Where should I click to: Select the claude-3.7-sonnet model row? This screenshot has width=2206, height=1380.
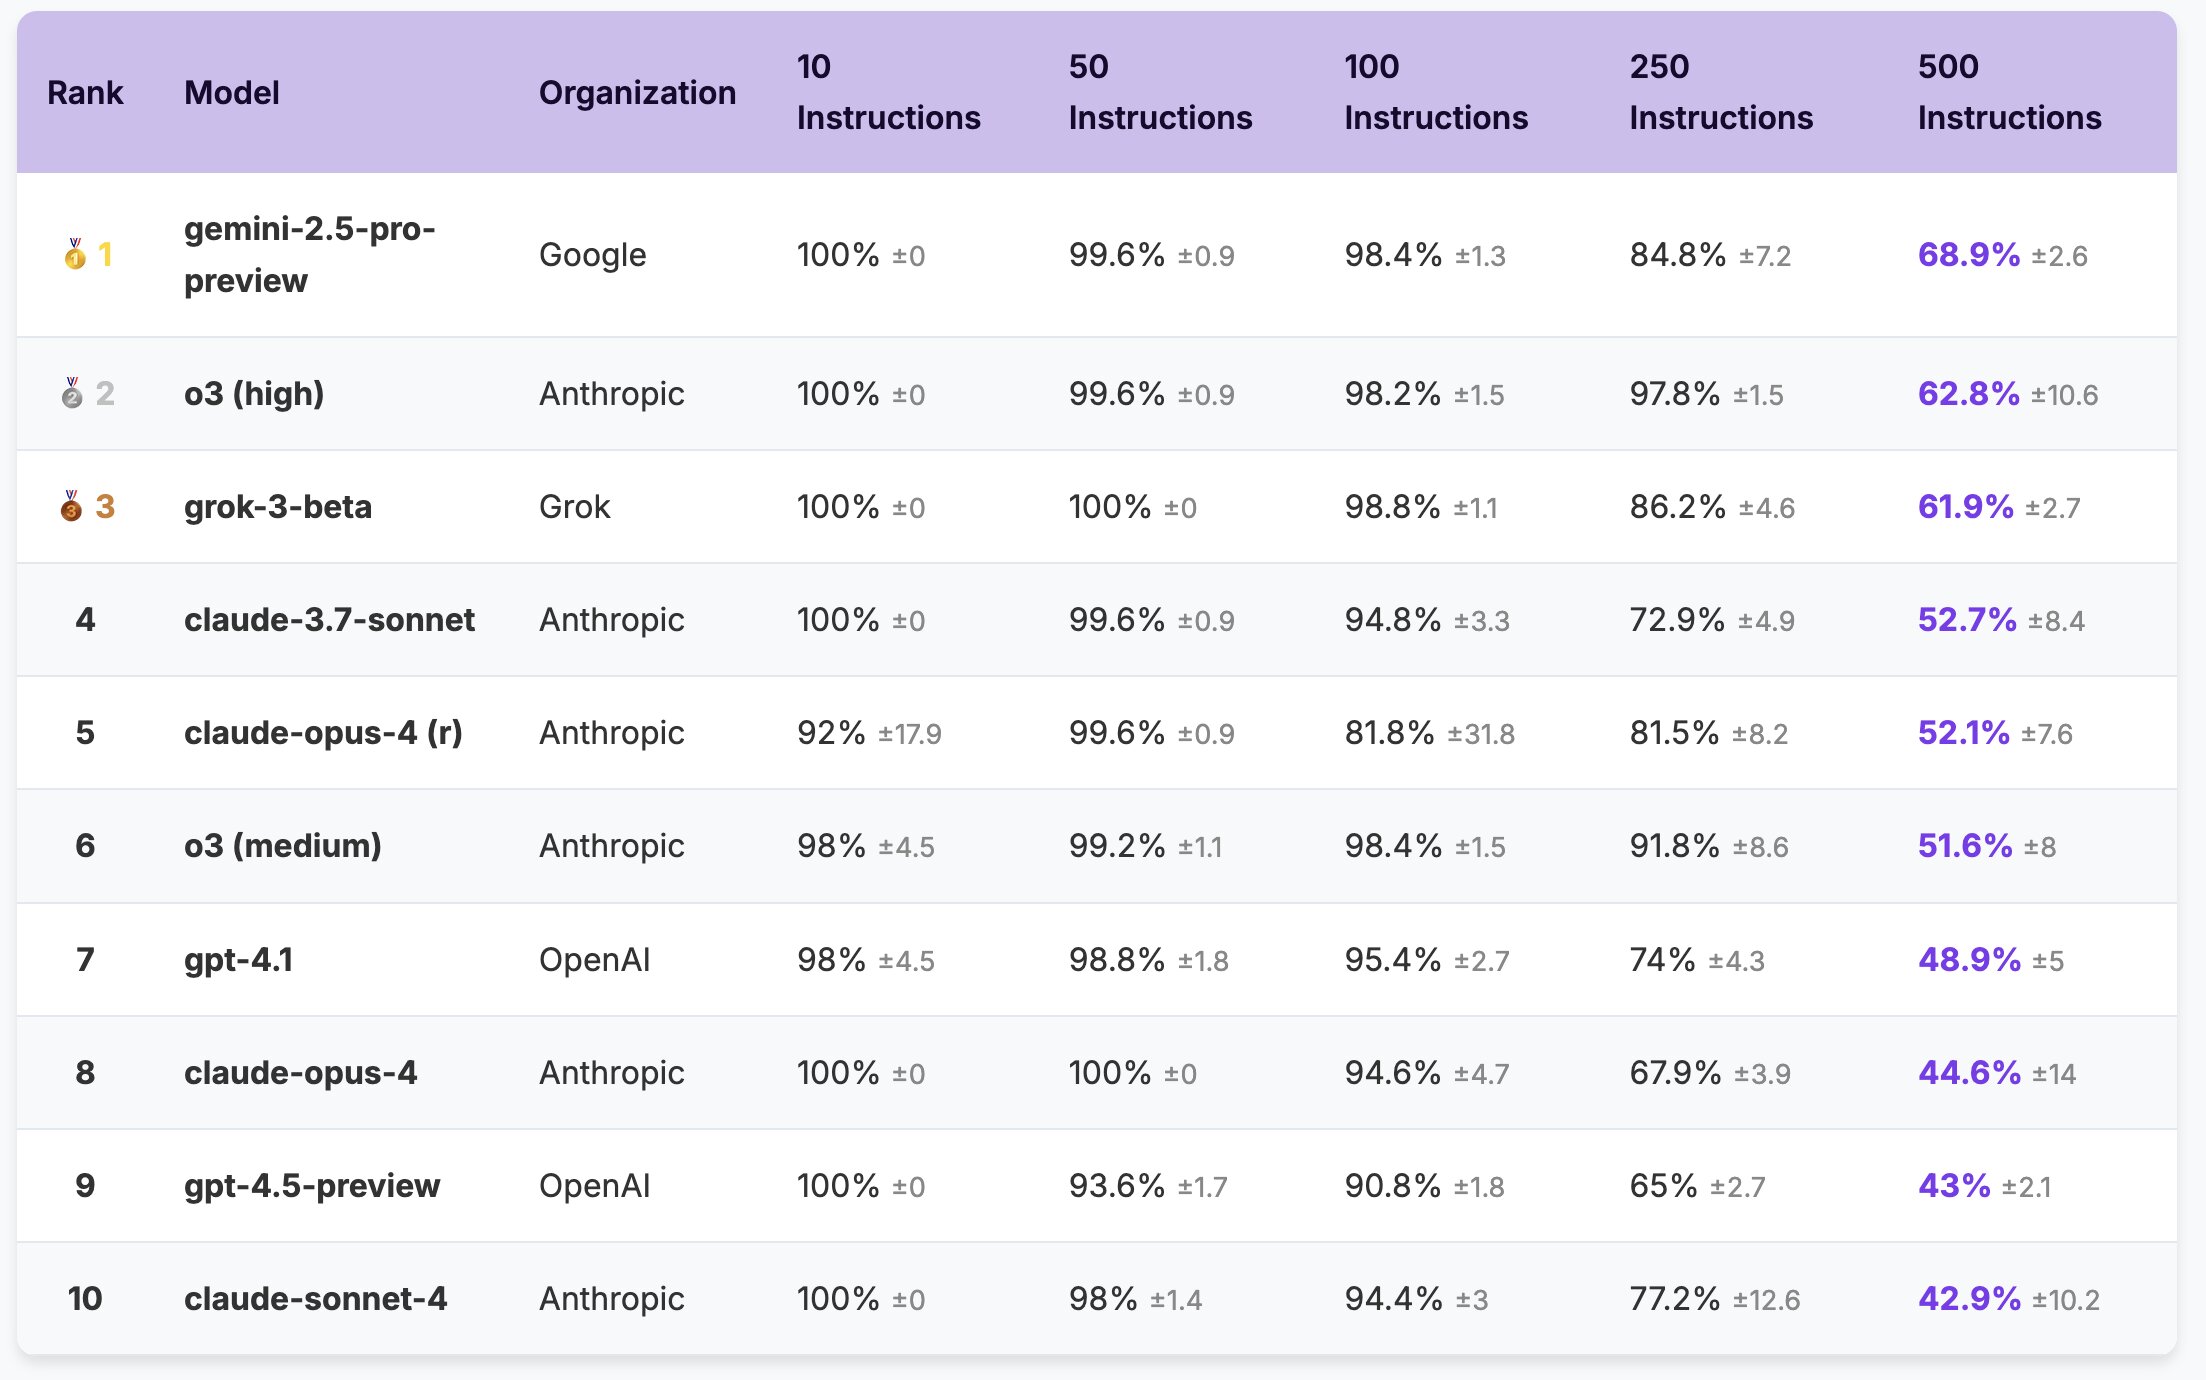(329, 619)
